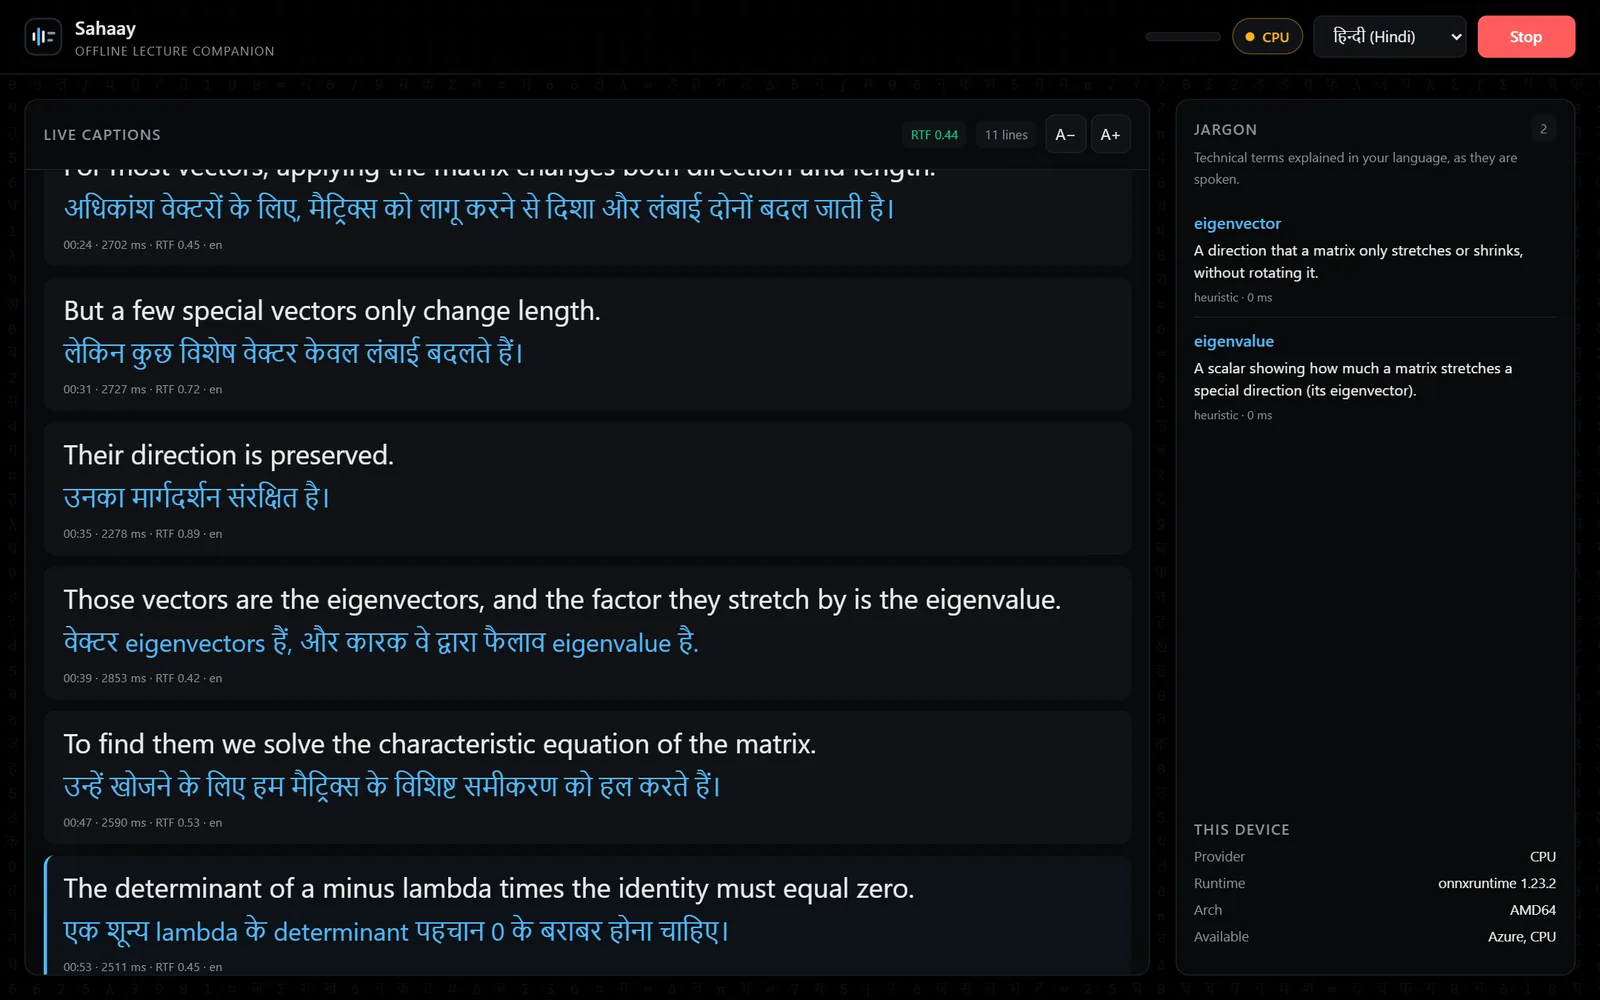Click Hindi translation starting "अधिकांश वेक्टरों के लिए"

(480, 209)
